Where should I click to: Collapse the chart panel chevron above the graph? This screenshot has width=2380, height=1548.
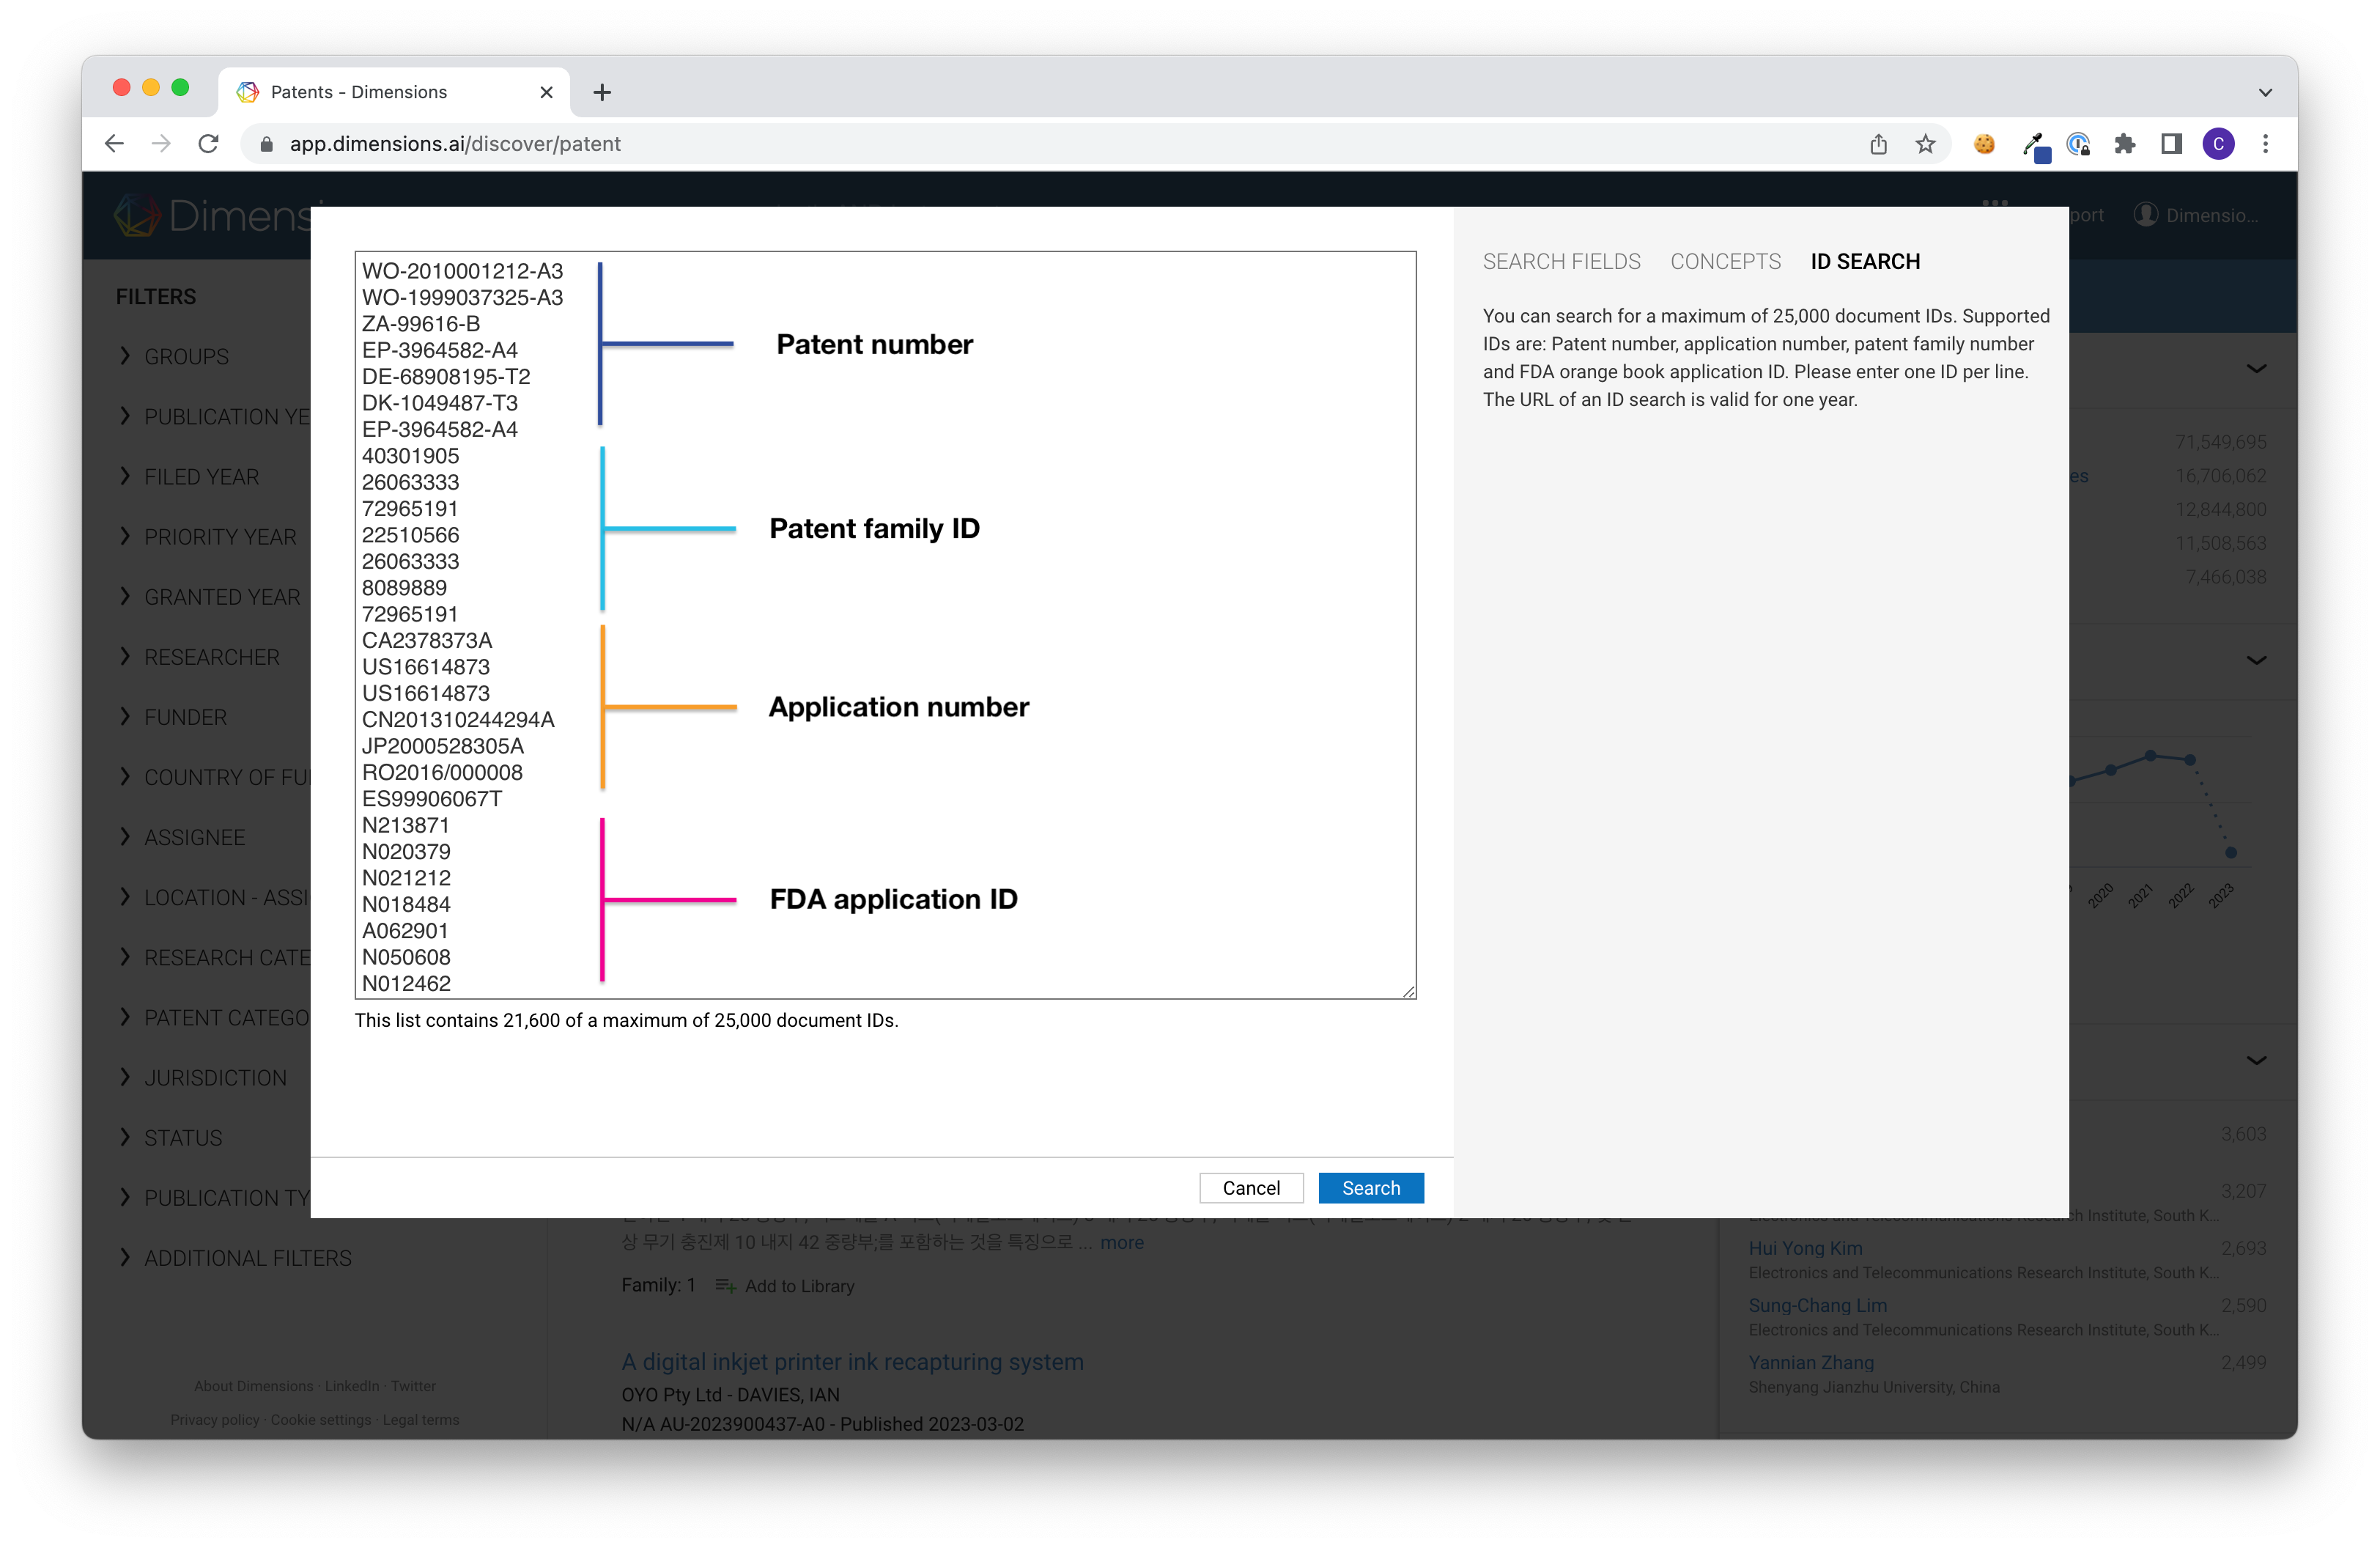pyautogui.click(x=2256, y=659)
